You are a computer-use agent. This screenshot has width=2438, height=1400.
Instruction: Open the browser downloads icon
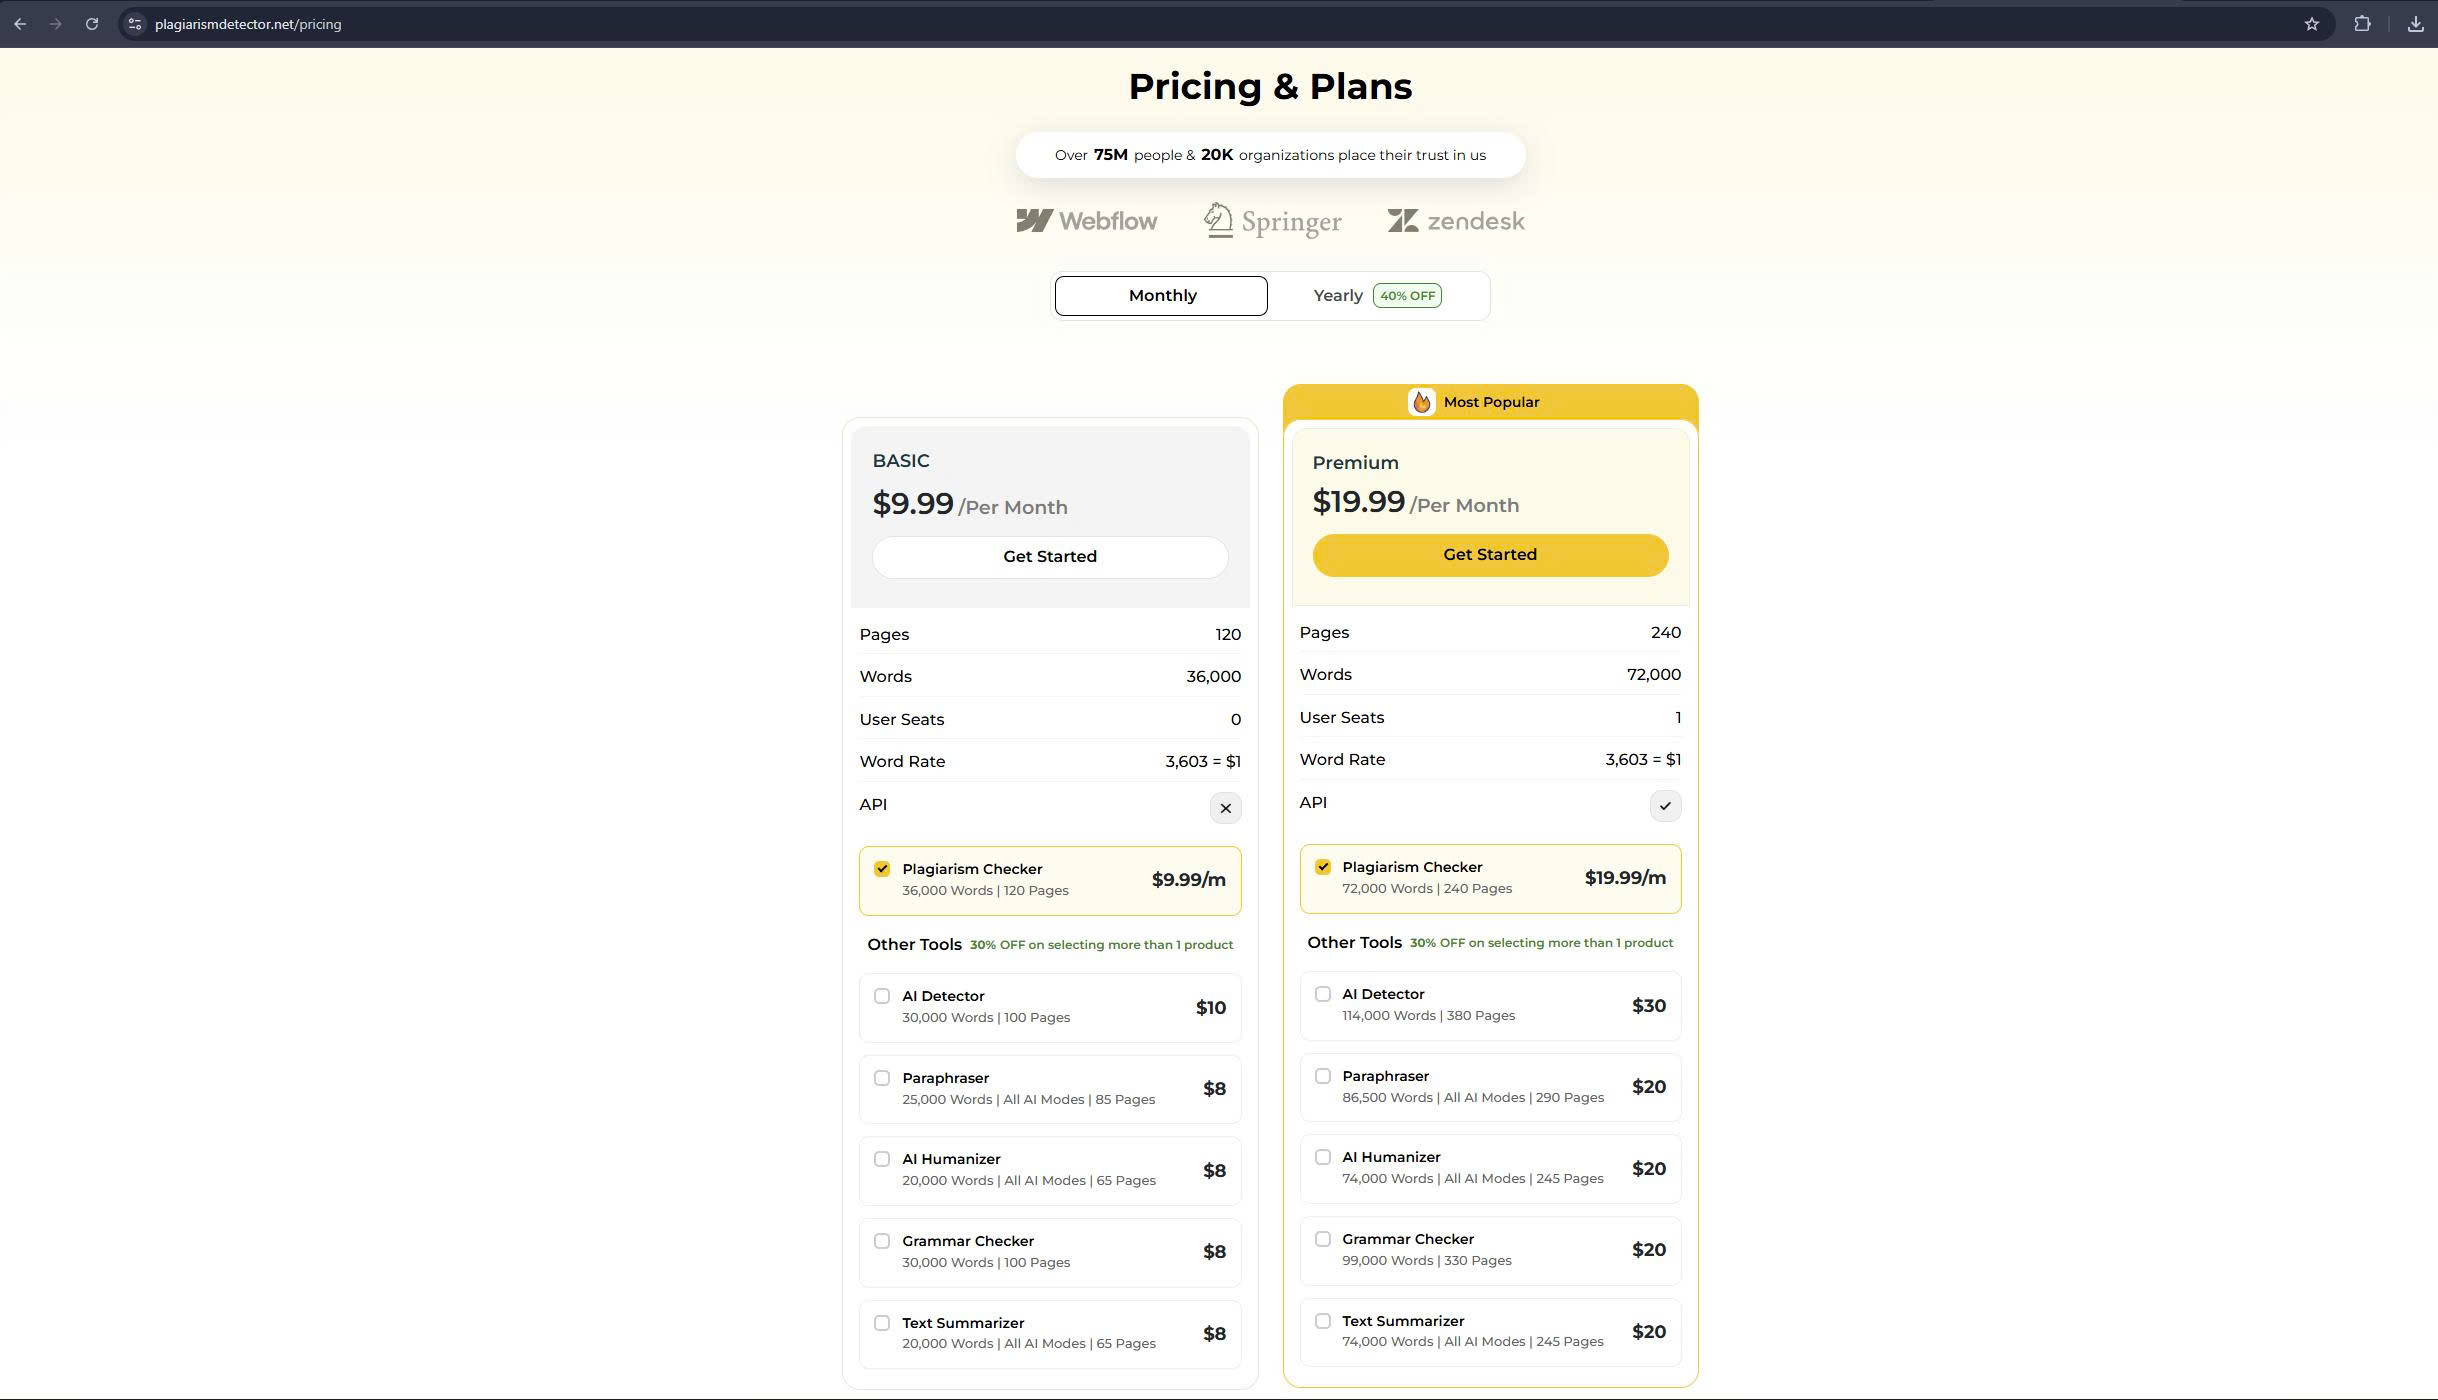(x=2415, y=24)
